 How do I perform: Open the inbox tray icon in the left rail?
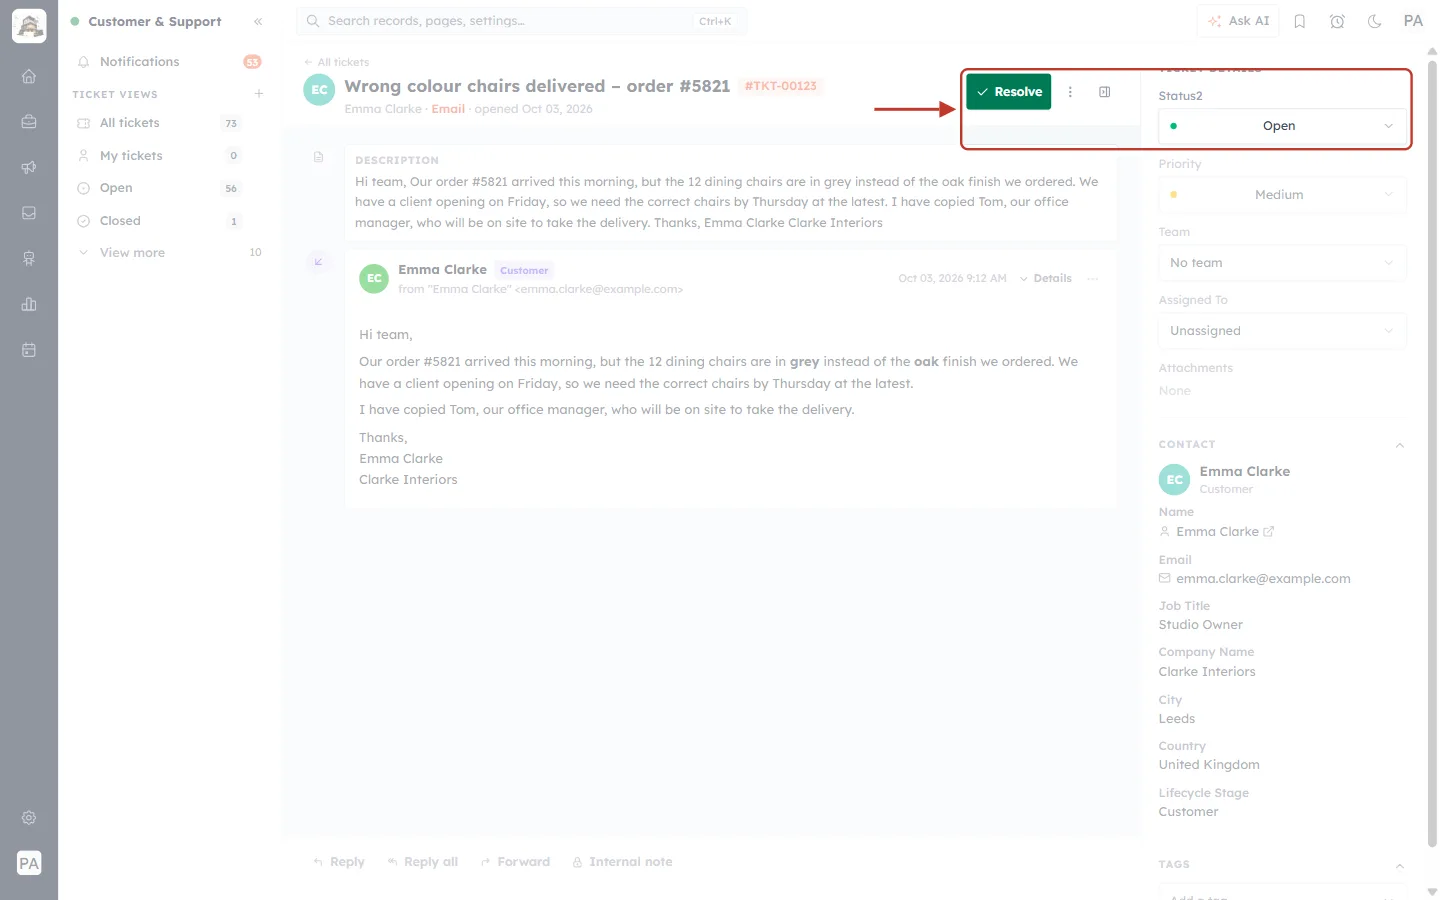29,213
